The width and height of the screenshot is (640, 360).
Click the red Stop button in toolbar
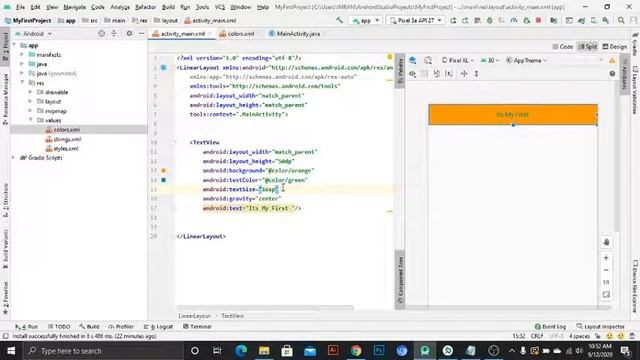pos(538,20)
